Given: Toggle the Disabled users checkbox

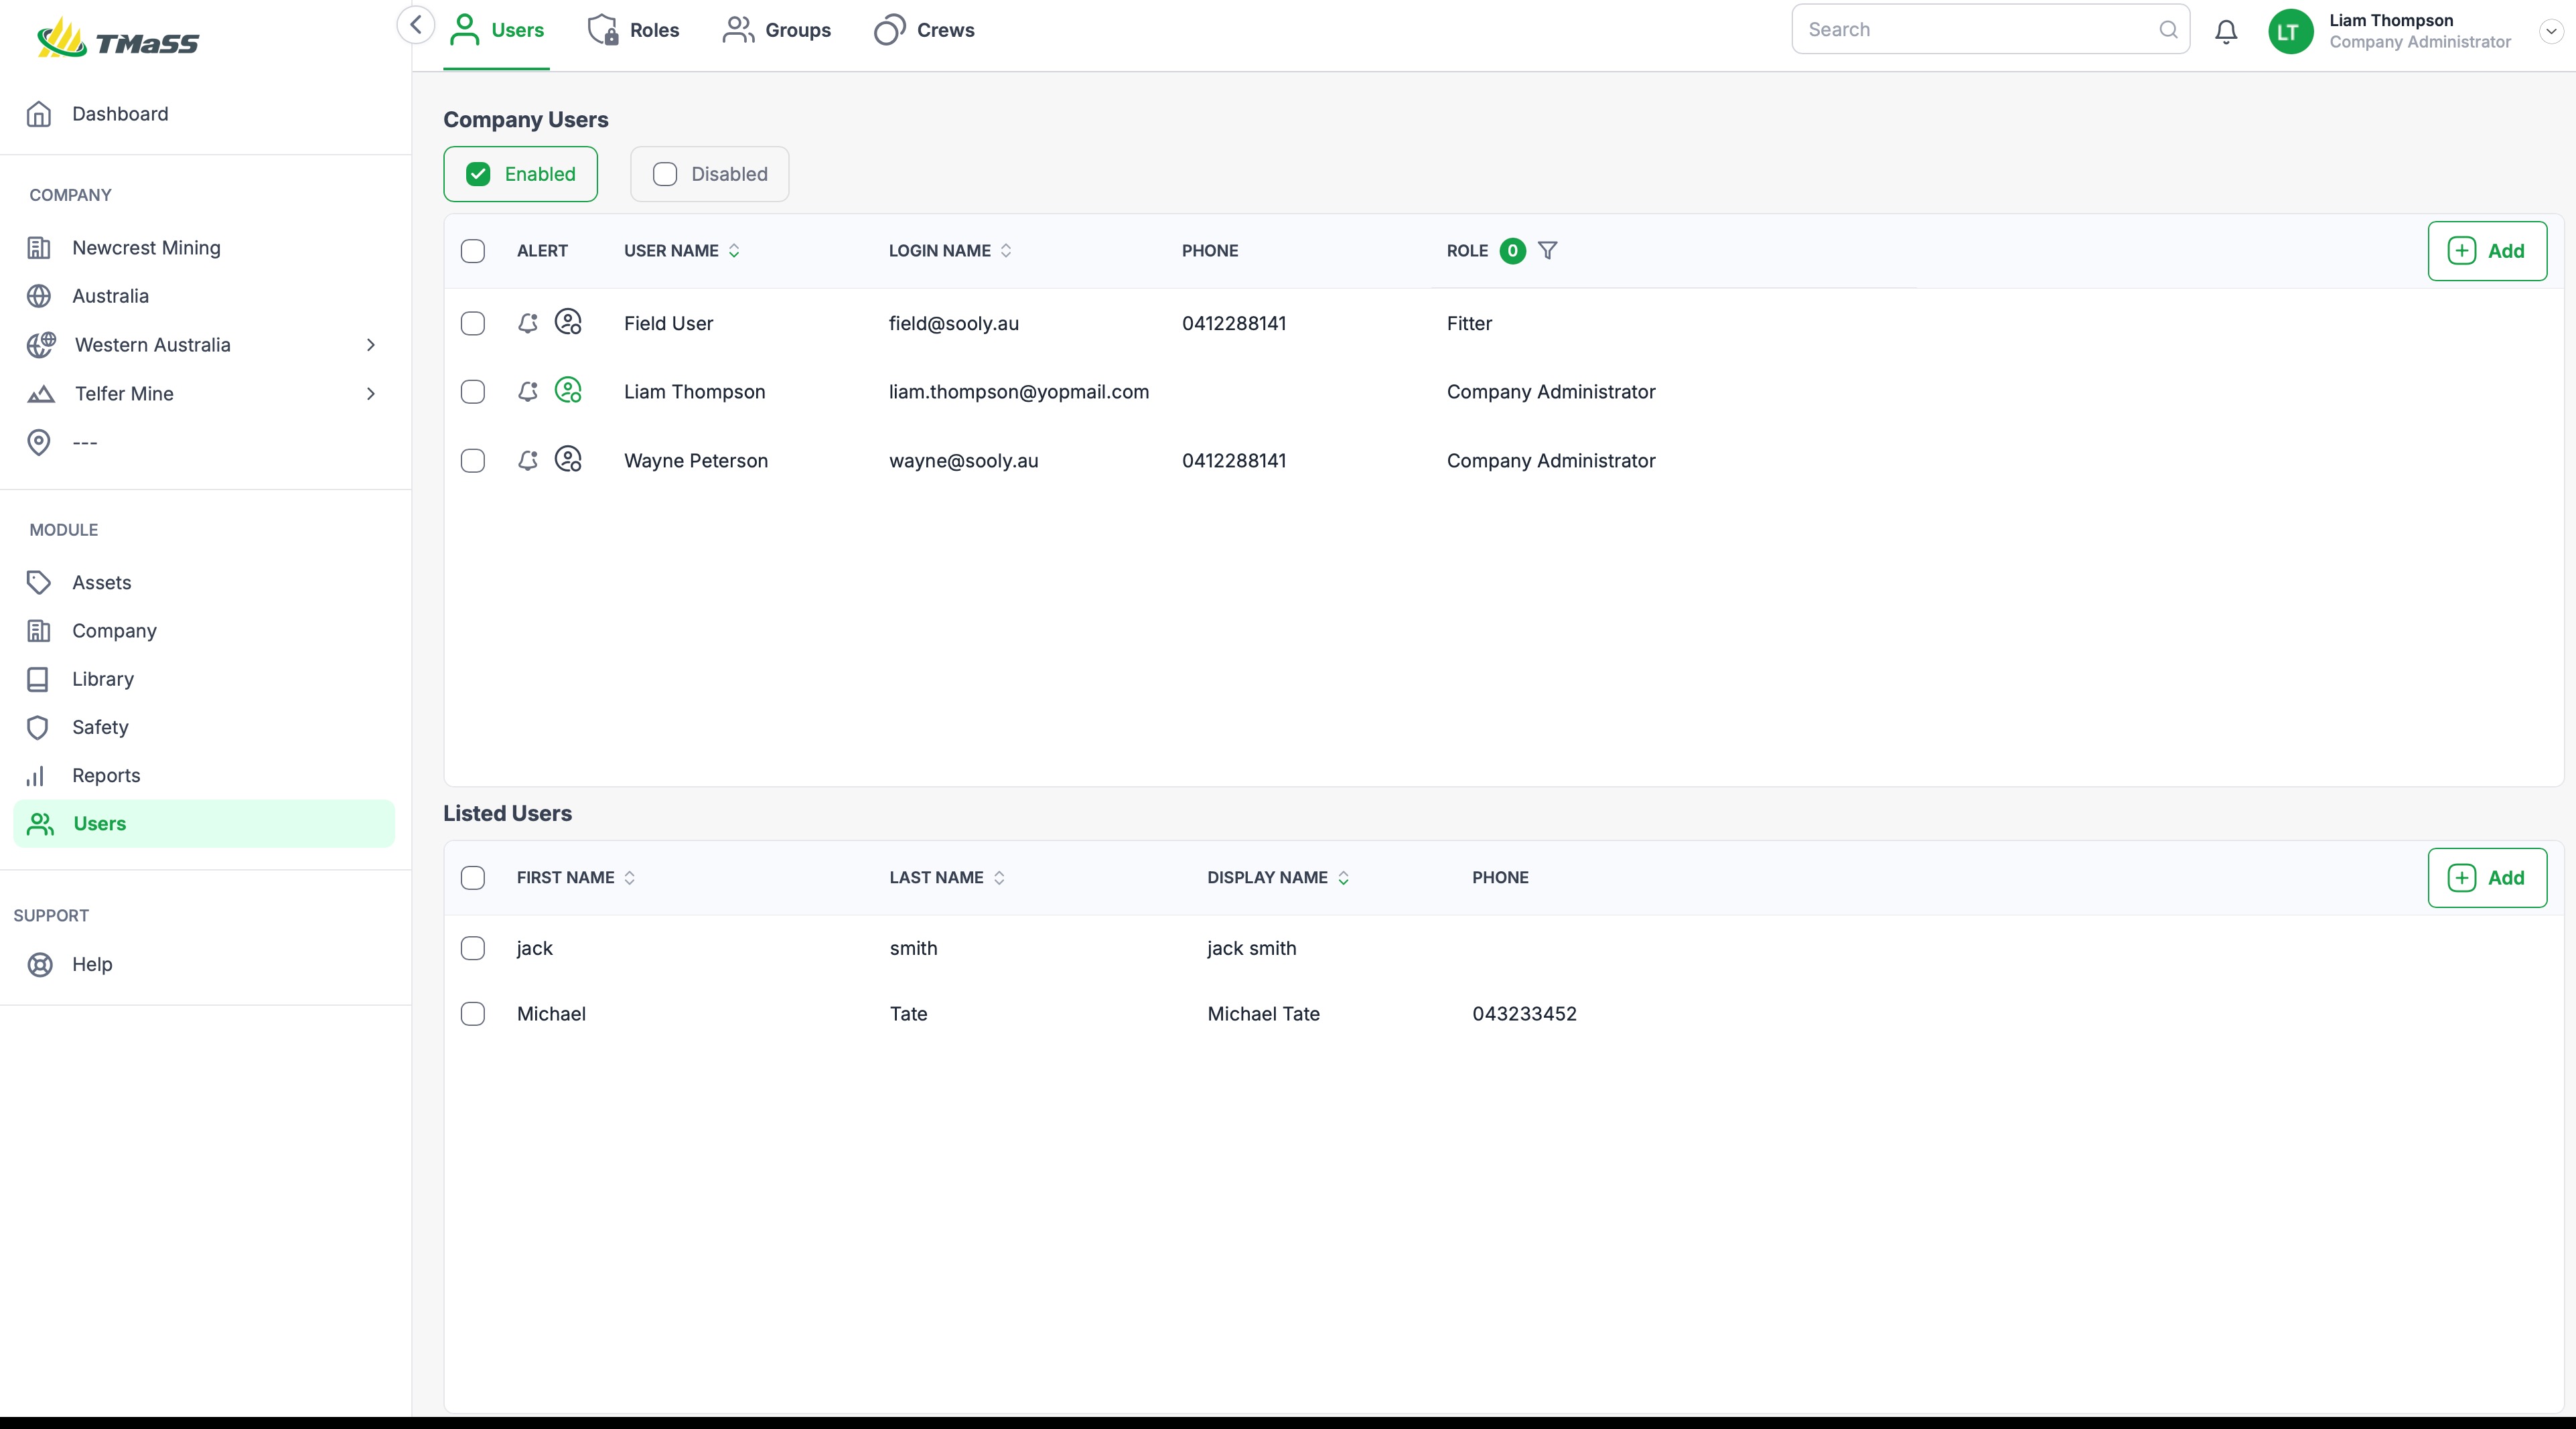Looking at the screenshot, I should (x=665, y=174).
